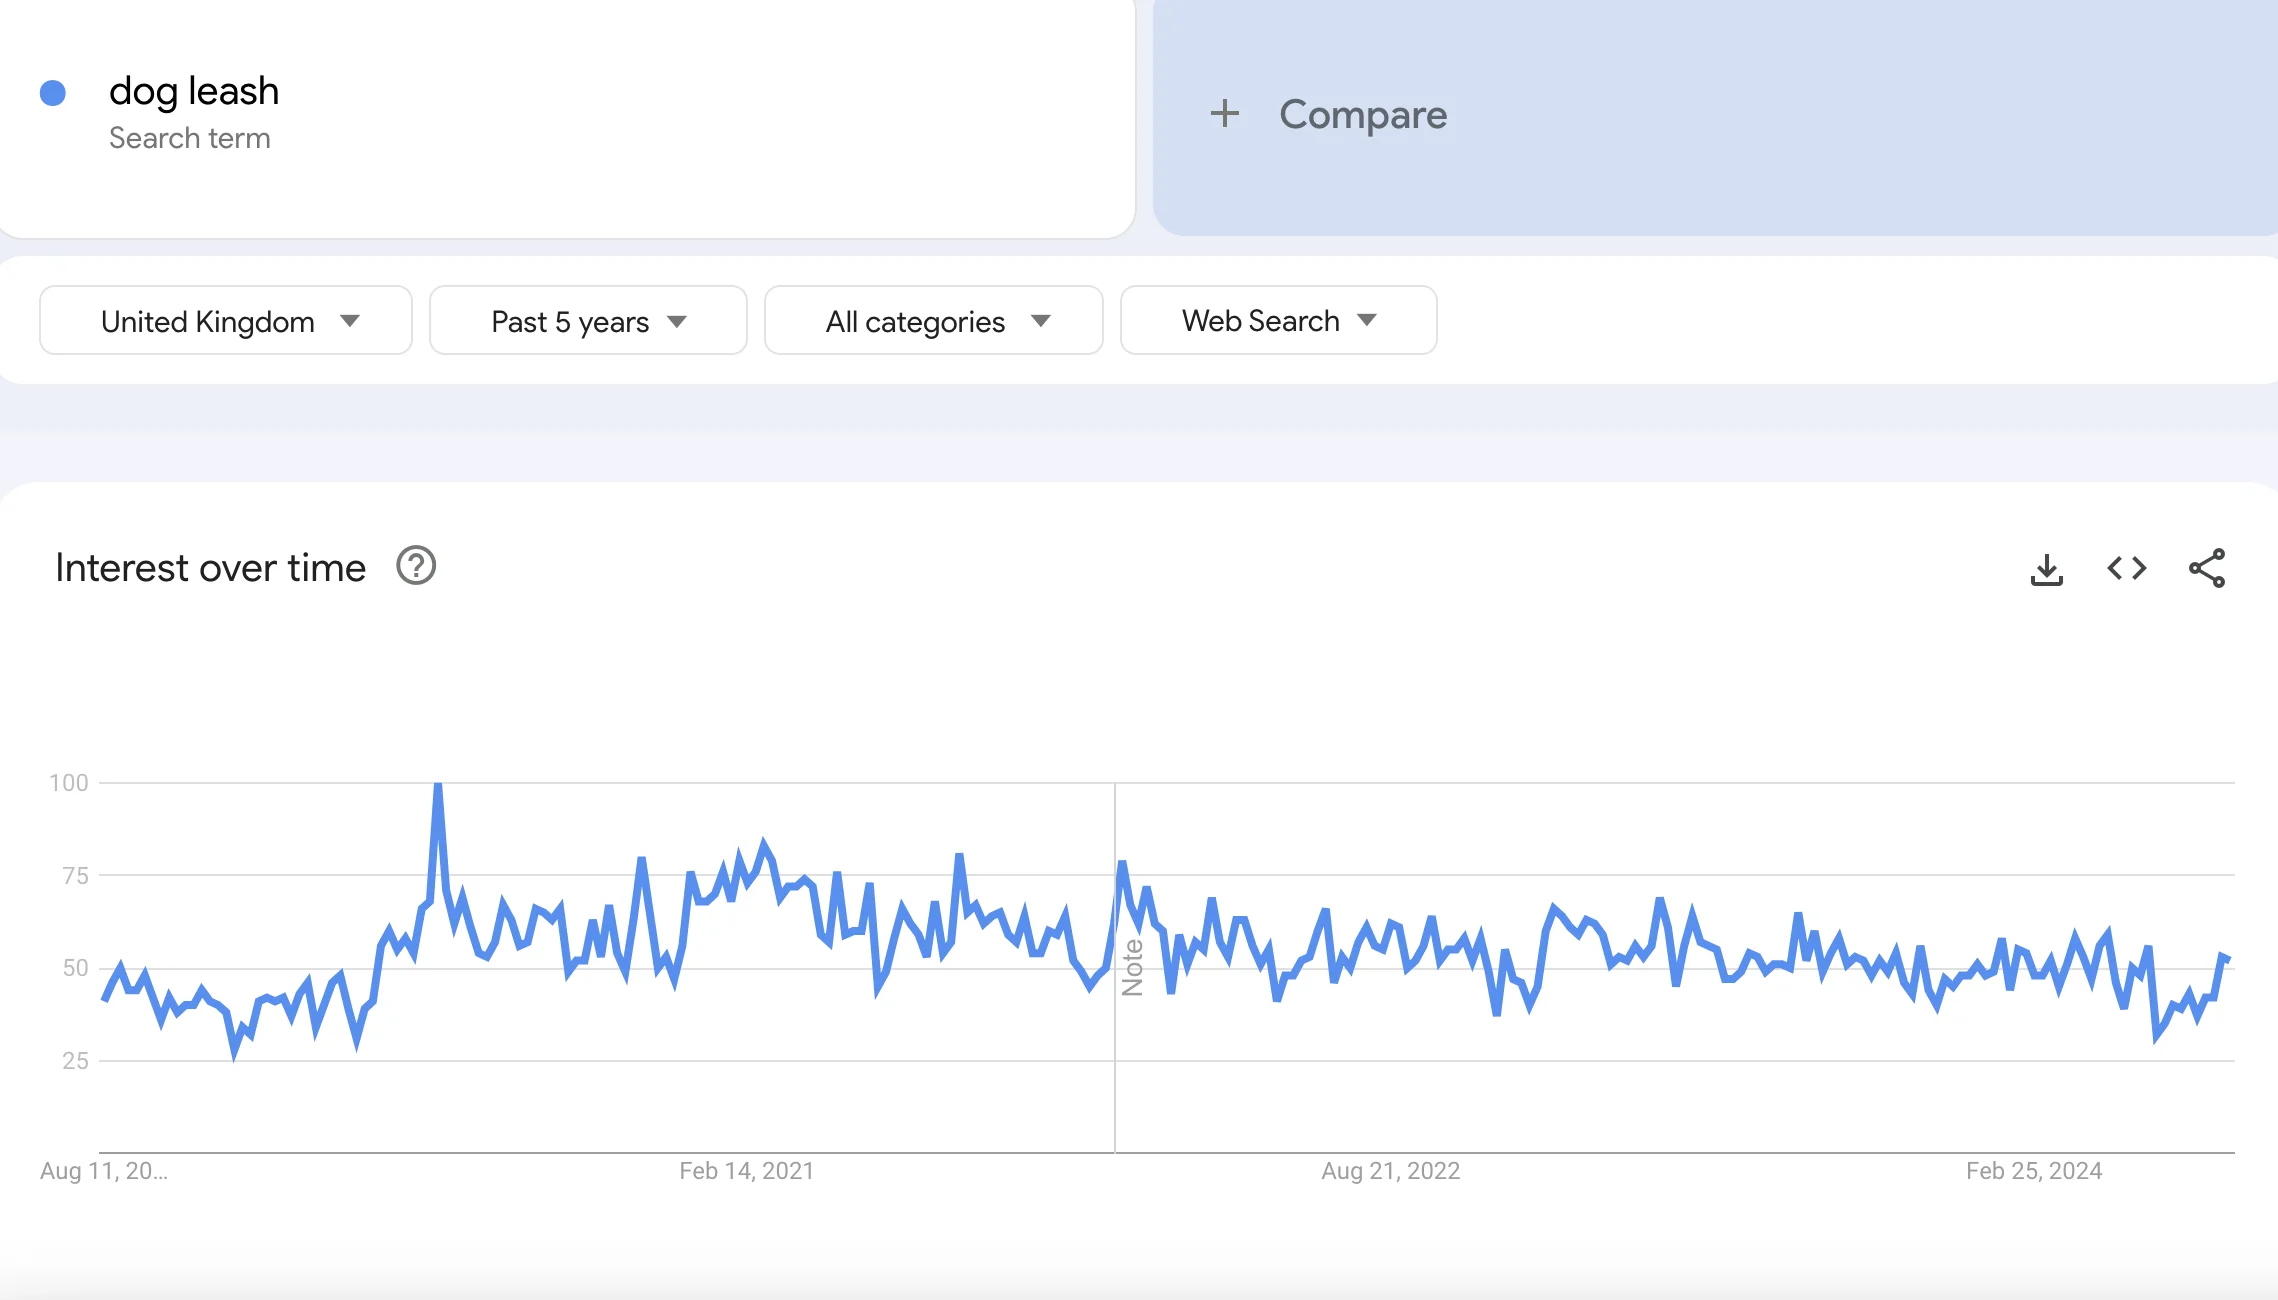Click the 50 value on the y-axis
This screenshot has height=1300, width=2278.
pyautogui.click(x=75, y=968)
